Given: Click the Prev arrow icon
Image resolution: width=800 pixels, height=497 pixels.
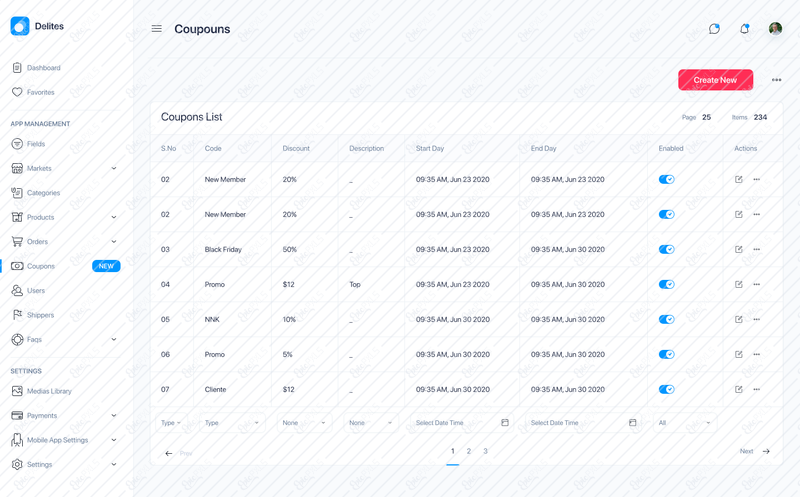Looking at the screenshot, I should point(168,453).
